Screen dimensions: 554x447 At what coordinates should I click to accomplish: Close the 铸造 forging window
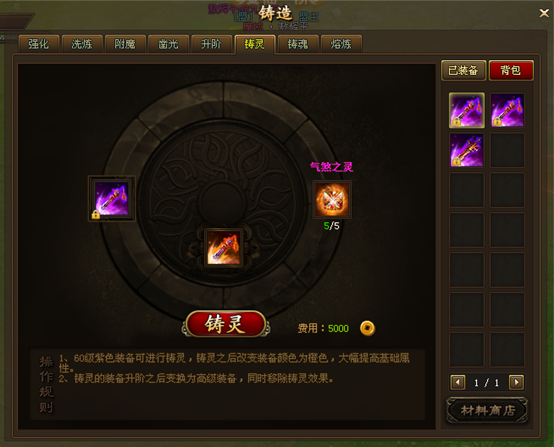pyautogui.click(x=544, y=13)
